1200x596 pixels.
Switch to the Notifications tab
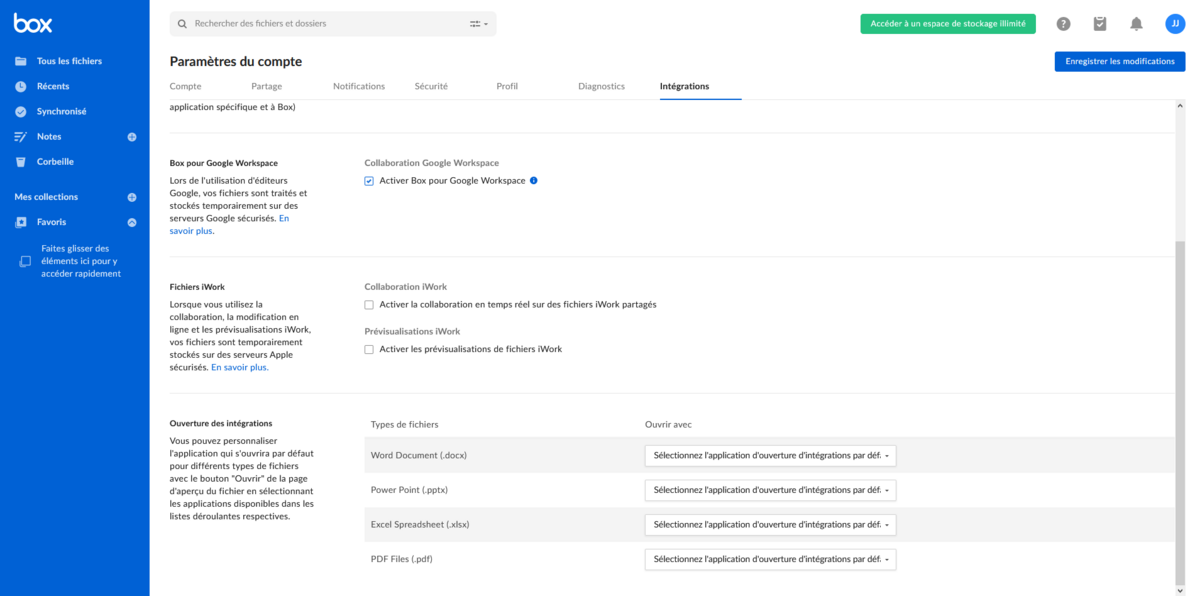359,87
